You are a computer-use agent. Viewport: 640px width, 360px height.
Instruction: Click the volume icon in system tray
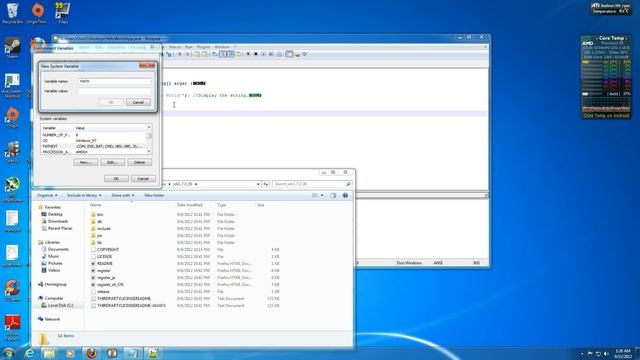click(607, 353)
